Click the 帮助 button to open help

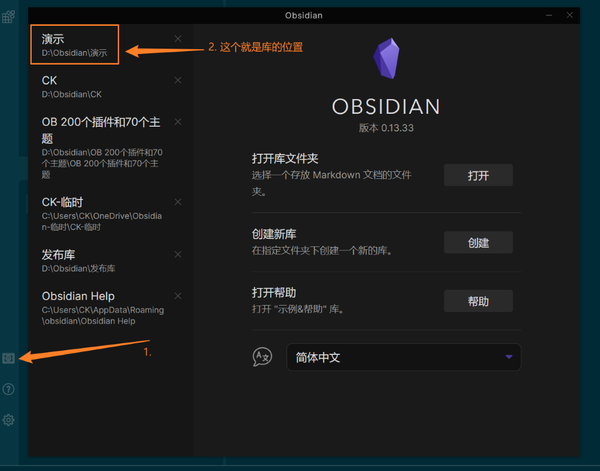click(x=478, y=301)
